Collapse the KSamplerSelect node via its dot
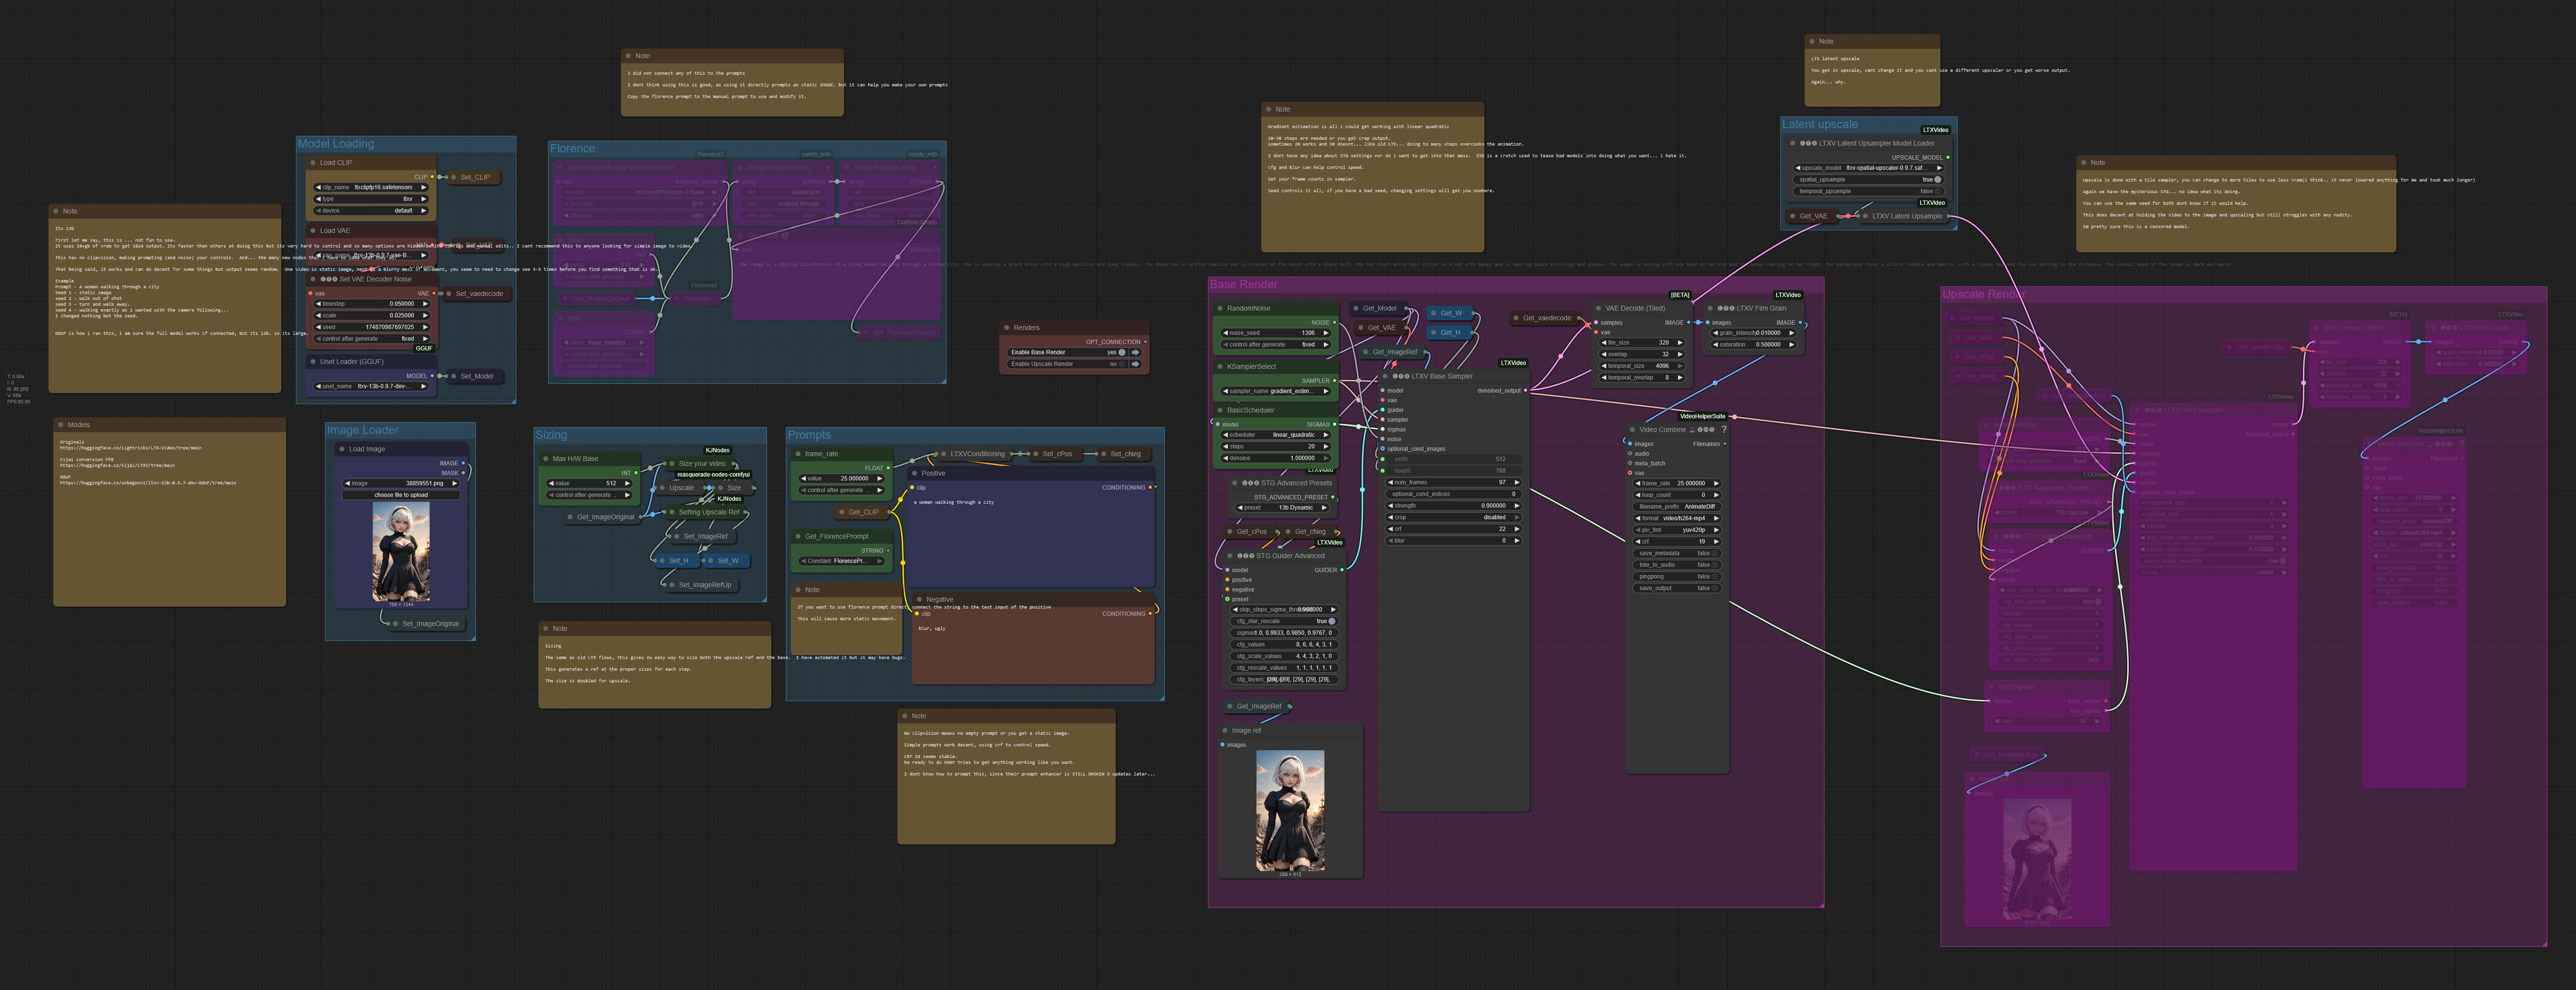 click(1220, 366)
